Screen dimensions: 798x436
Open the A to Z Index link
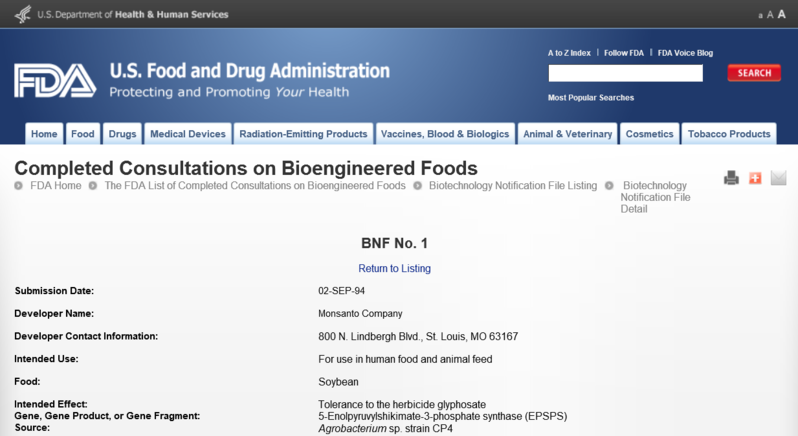point(569,52)
